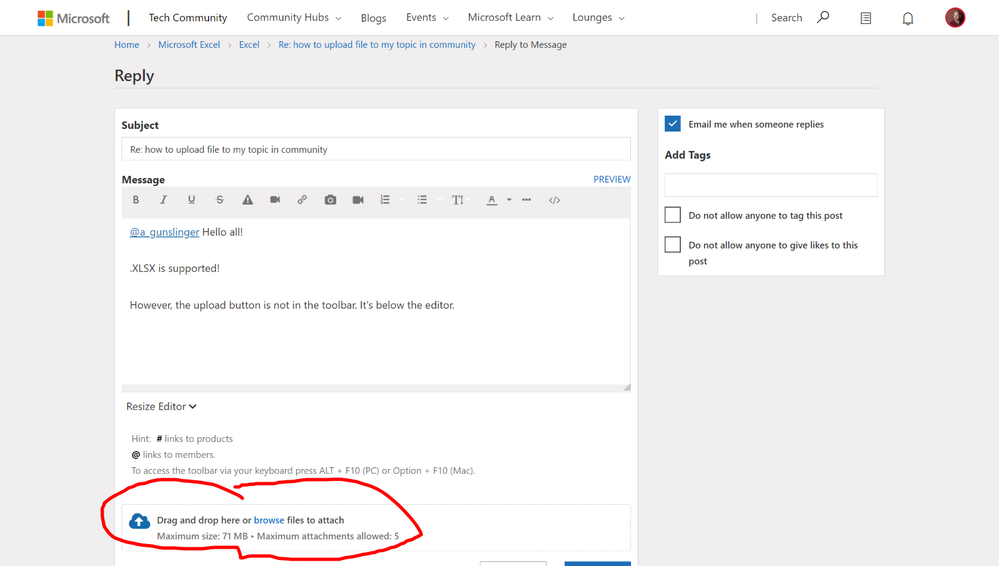Check 'Do not allow anyone to give likes'

pos(672,244)
